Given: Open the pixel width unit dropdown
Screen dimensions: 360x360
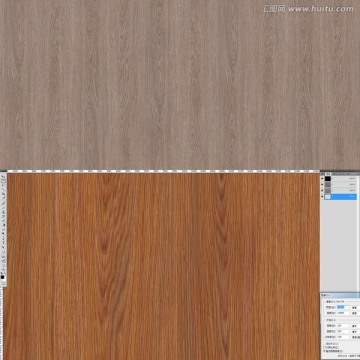Looking at the screenshot, I should click(356, 308).
